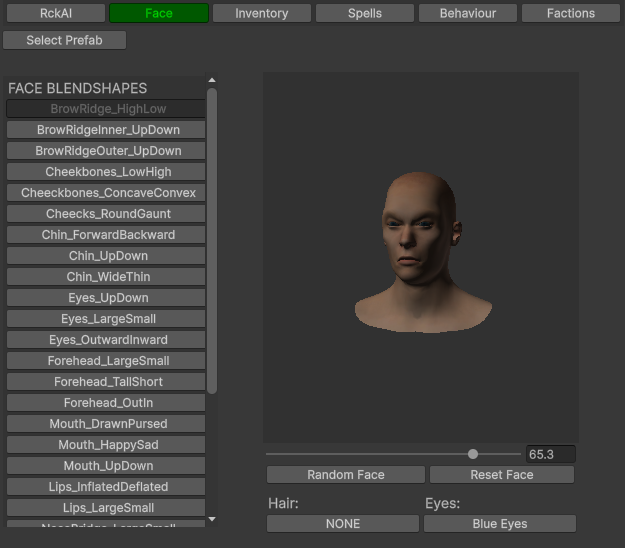625x548 pixels.
Task: Open the RckAI tab
Action: click(x=56, y=13)
